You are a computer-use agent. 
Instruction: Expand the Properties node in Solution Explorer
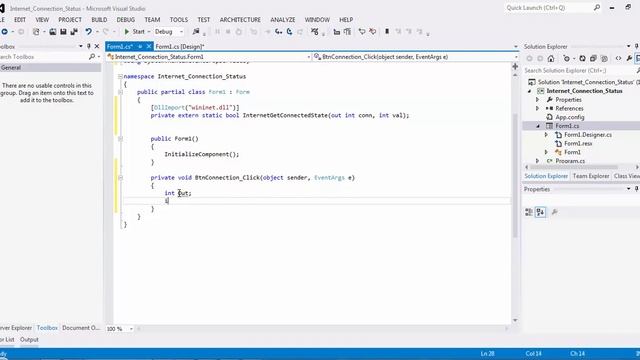click(538, 100)
